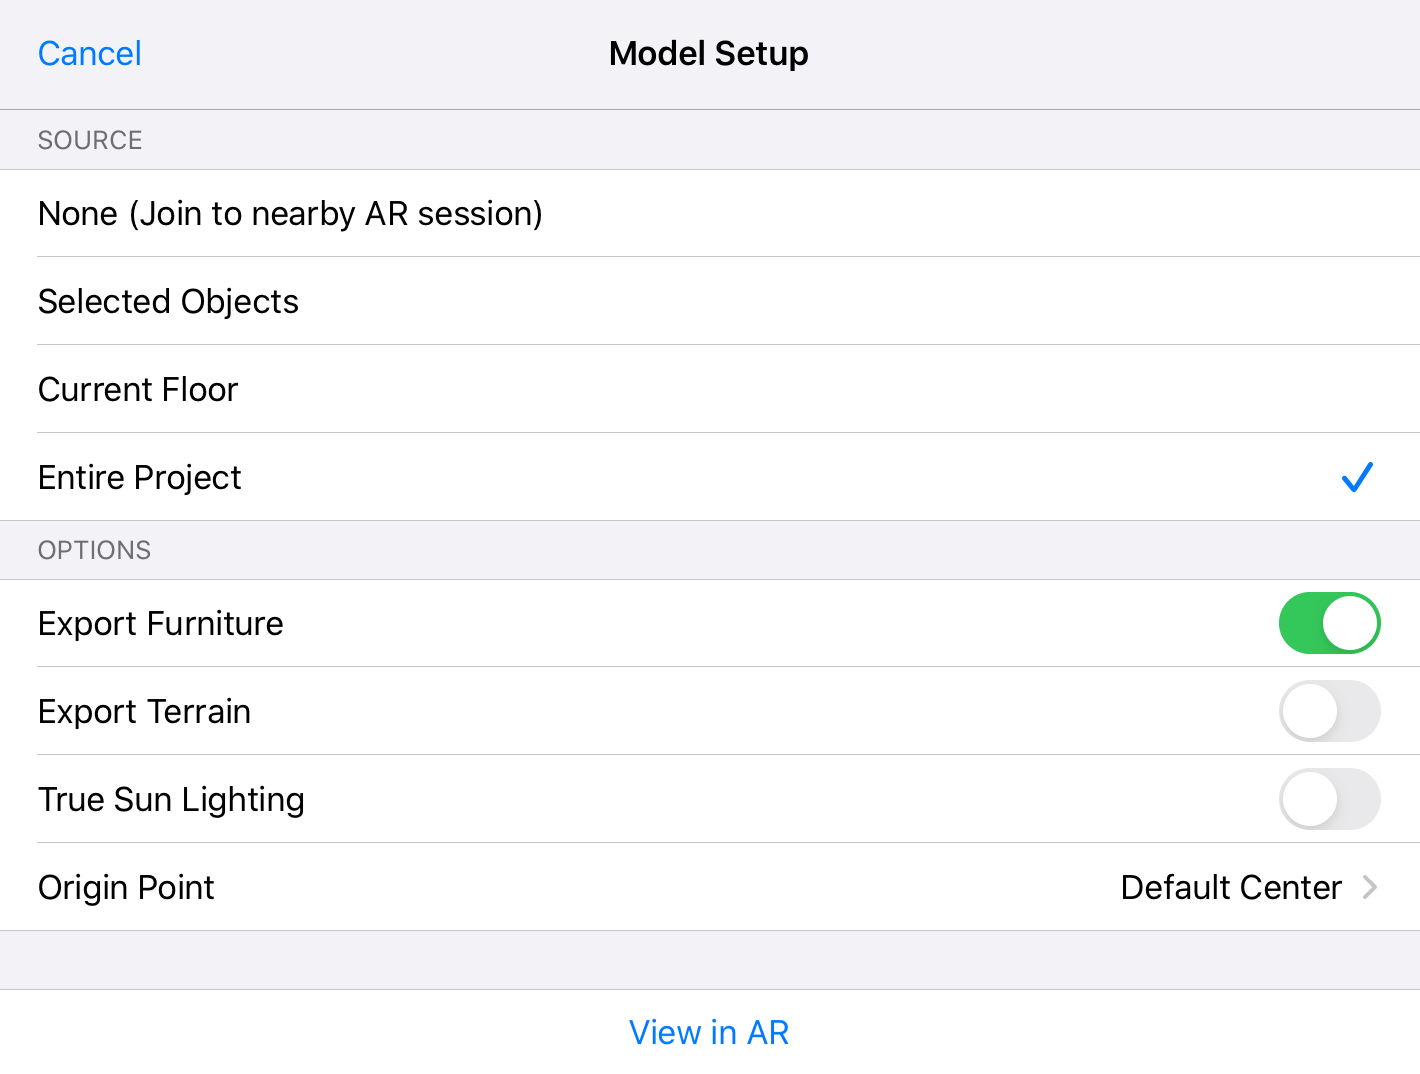Cancel the Model Setup dialog
1420x1074 pixels.
pyautogui.click(x=89, y=53)
